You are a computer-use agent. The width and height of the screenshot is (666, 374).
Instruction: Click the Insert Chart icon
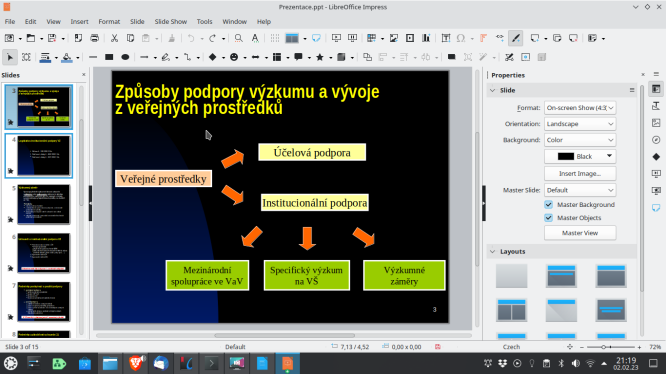(x=426, y=38)
